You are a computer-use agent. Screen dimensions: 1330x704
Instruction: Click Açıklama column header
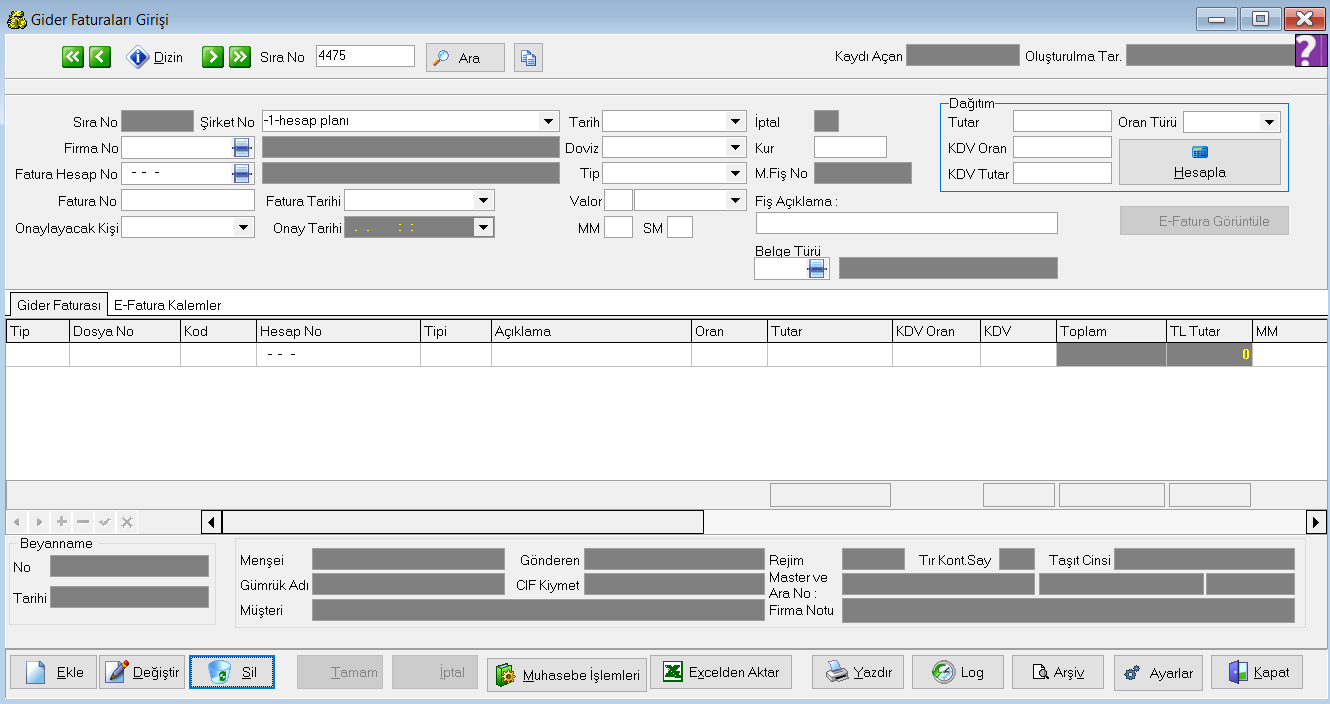[x=591, y=331]
